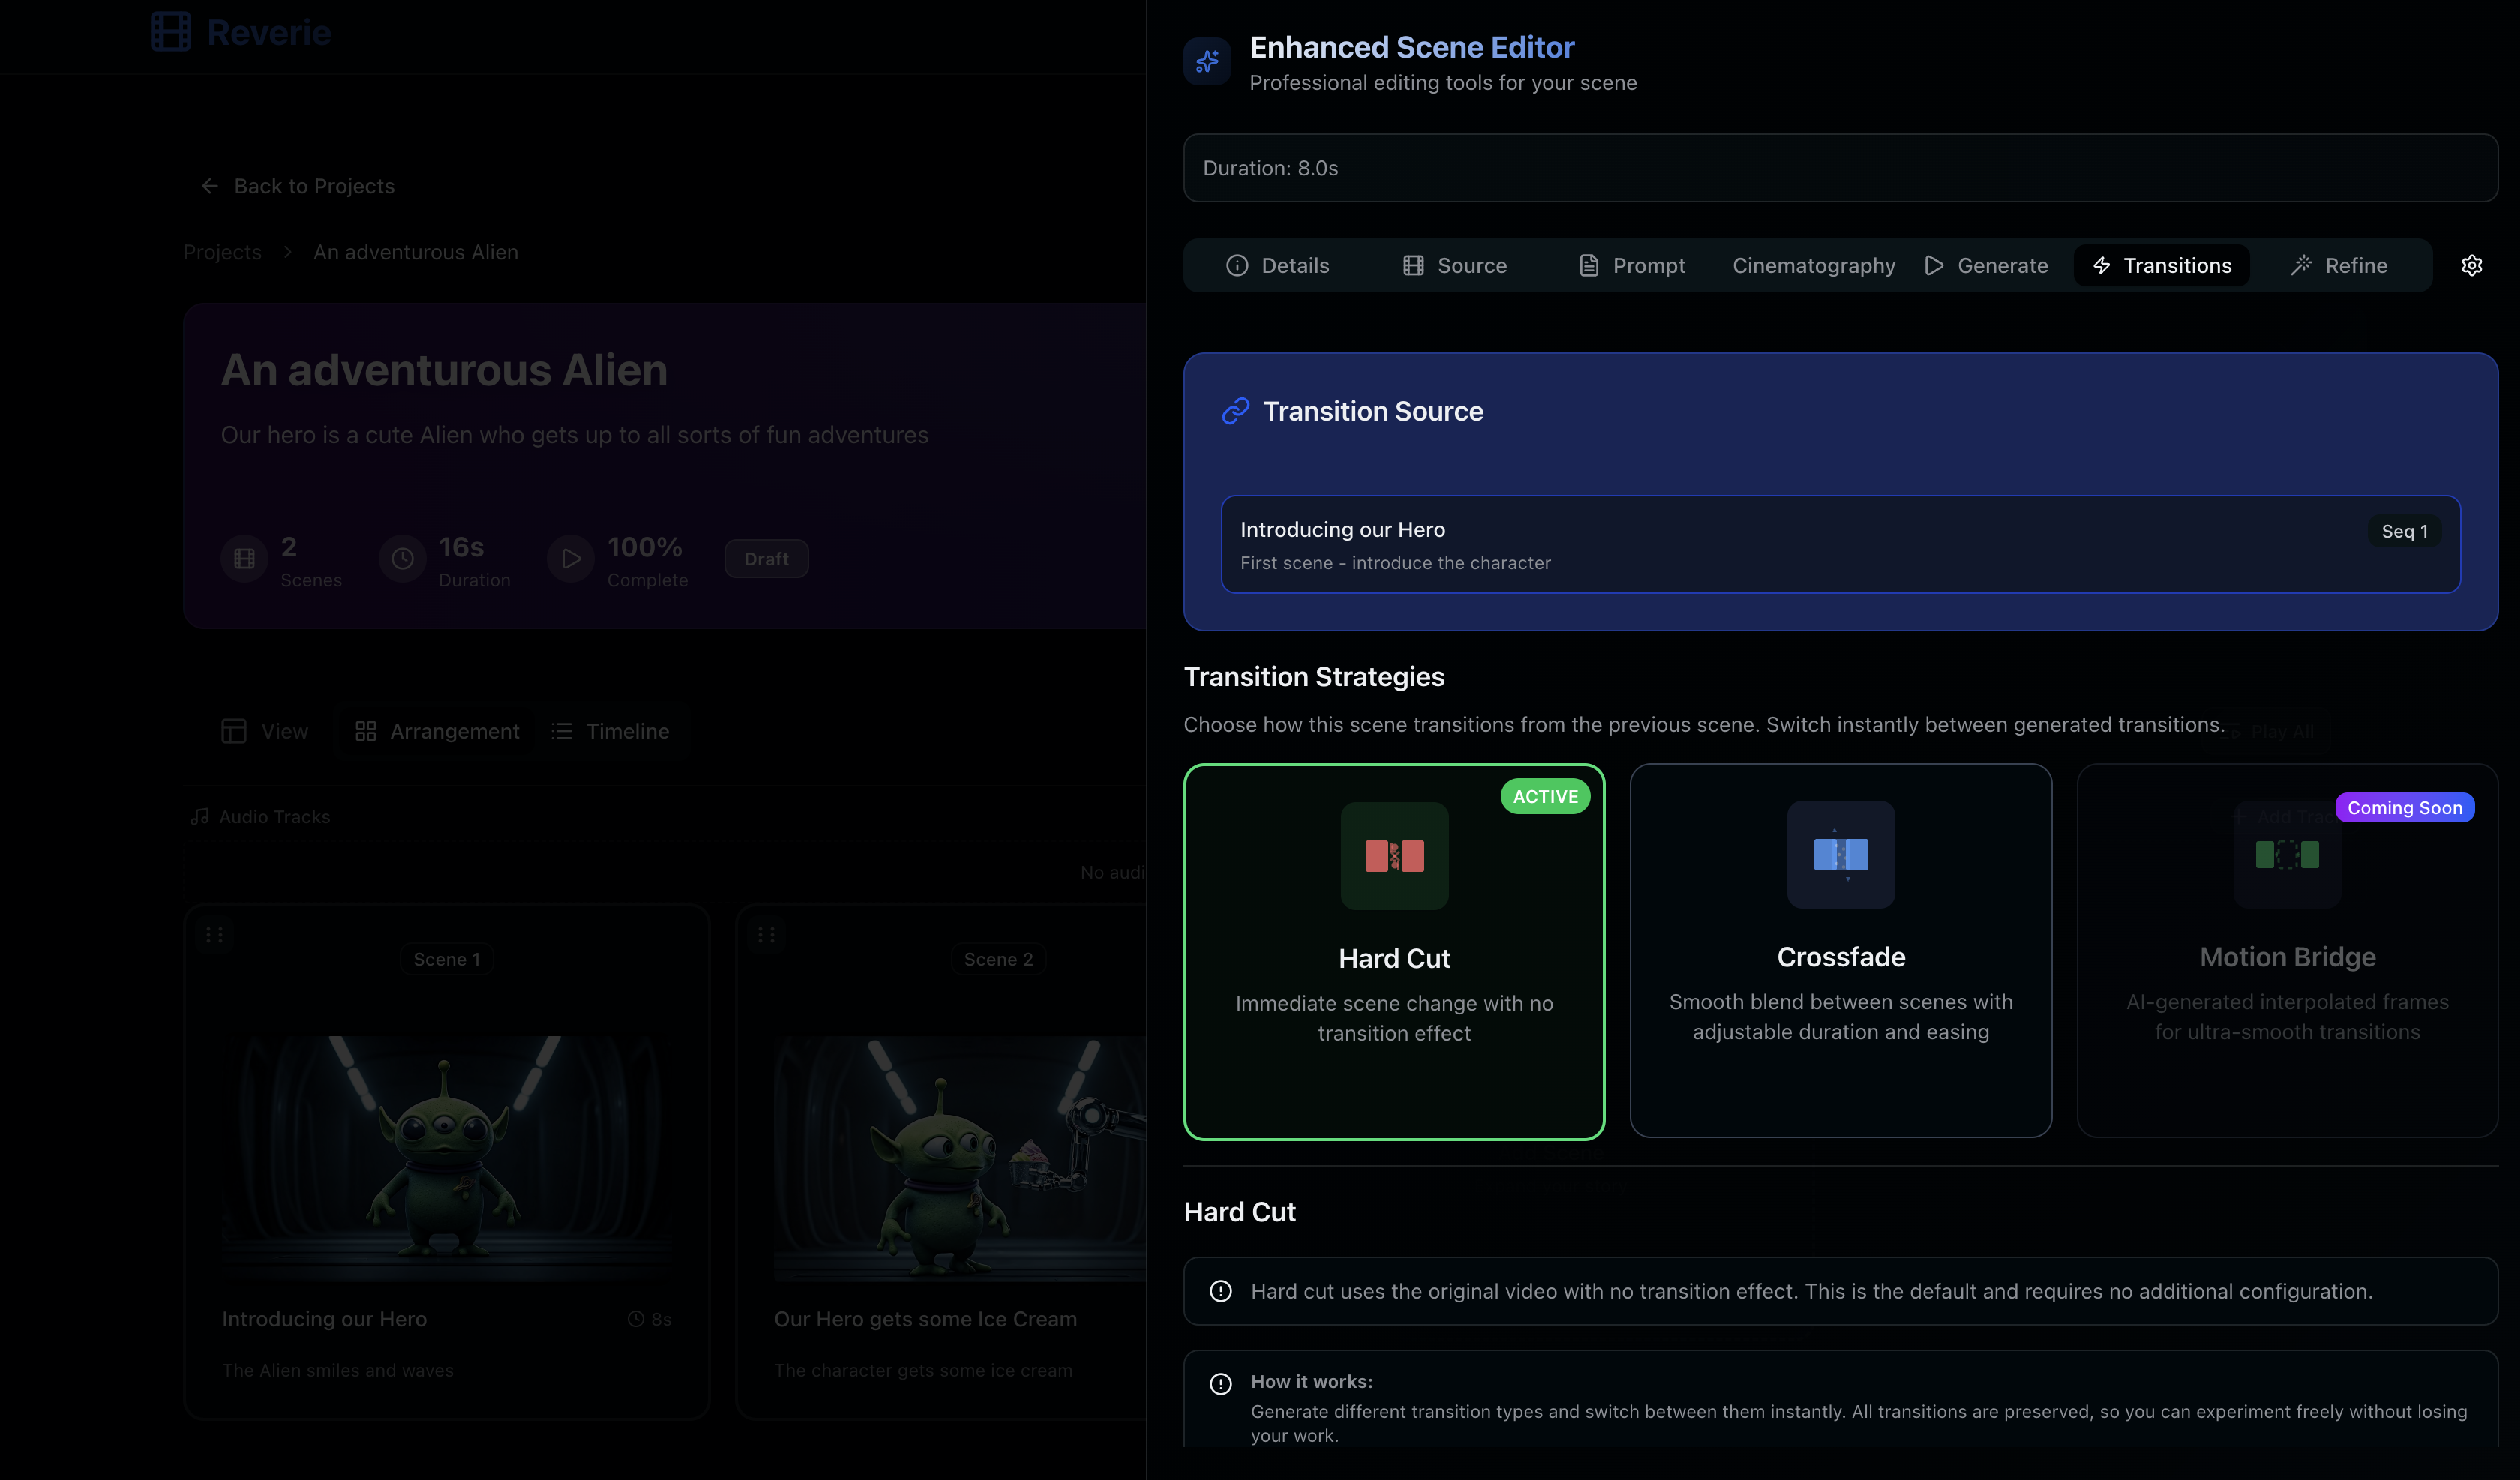Click the Coming Soon badge
Viewport: 2520px width, 1480px height.
coord(2404,807)
